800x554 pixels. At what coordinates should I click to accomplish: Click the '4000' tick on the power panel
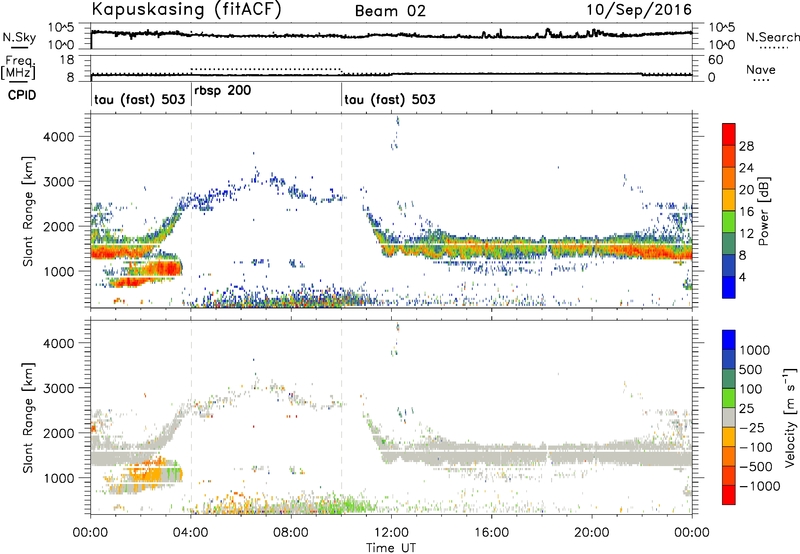pos(59,137)
